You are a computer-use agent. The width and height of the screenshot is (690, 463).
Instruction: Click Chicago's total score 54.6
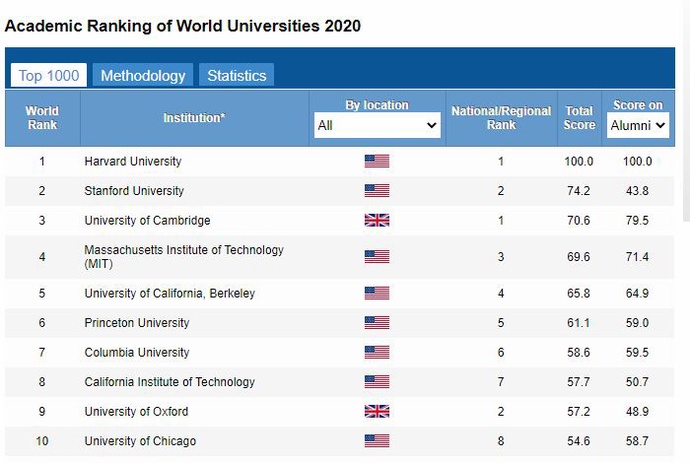coord(579,441)
